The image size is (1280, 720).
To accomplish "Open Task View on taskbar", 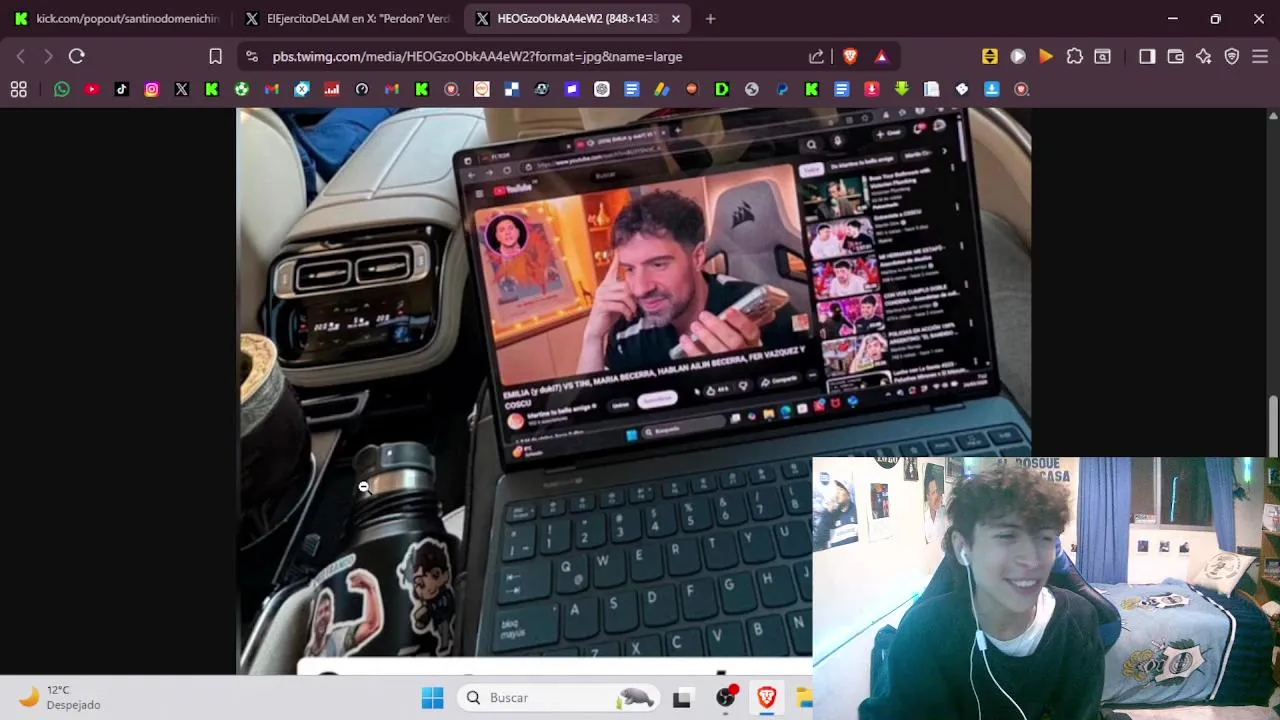I will 682,697.
